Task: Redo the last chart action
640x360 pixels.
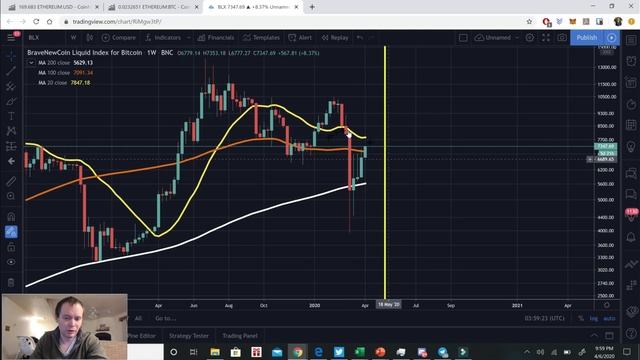Action: [372, 38]
